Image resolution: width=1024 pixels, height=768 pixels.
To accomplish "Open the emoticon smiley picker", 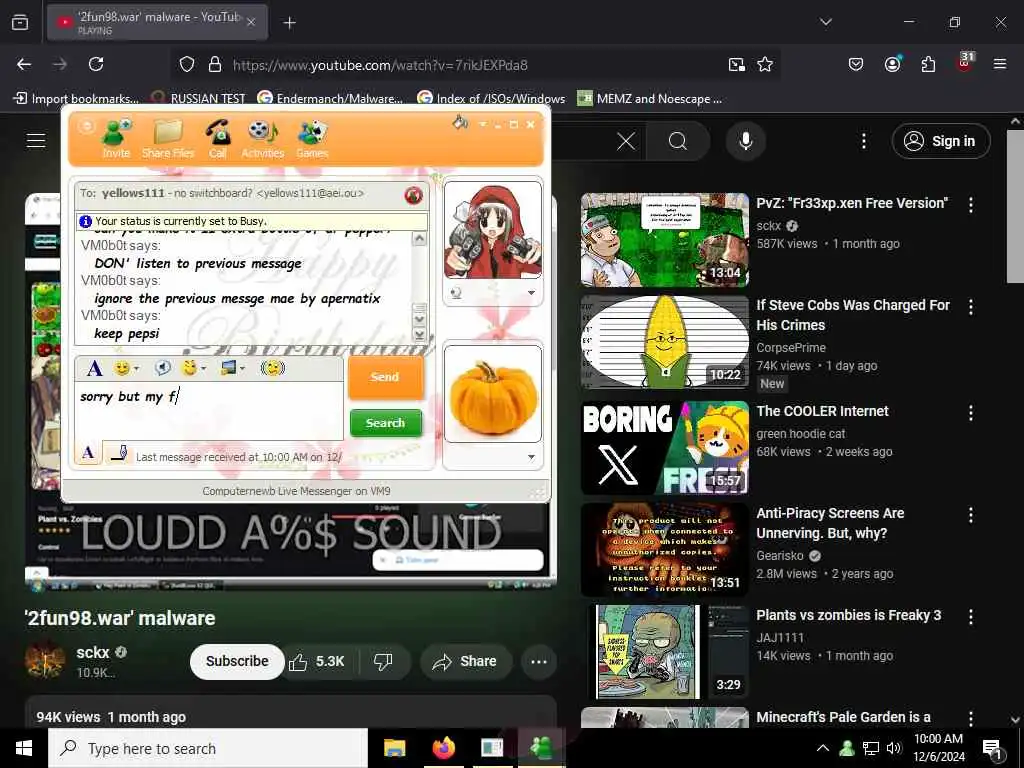I will click(x=125, y=368).
